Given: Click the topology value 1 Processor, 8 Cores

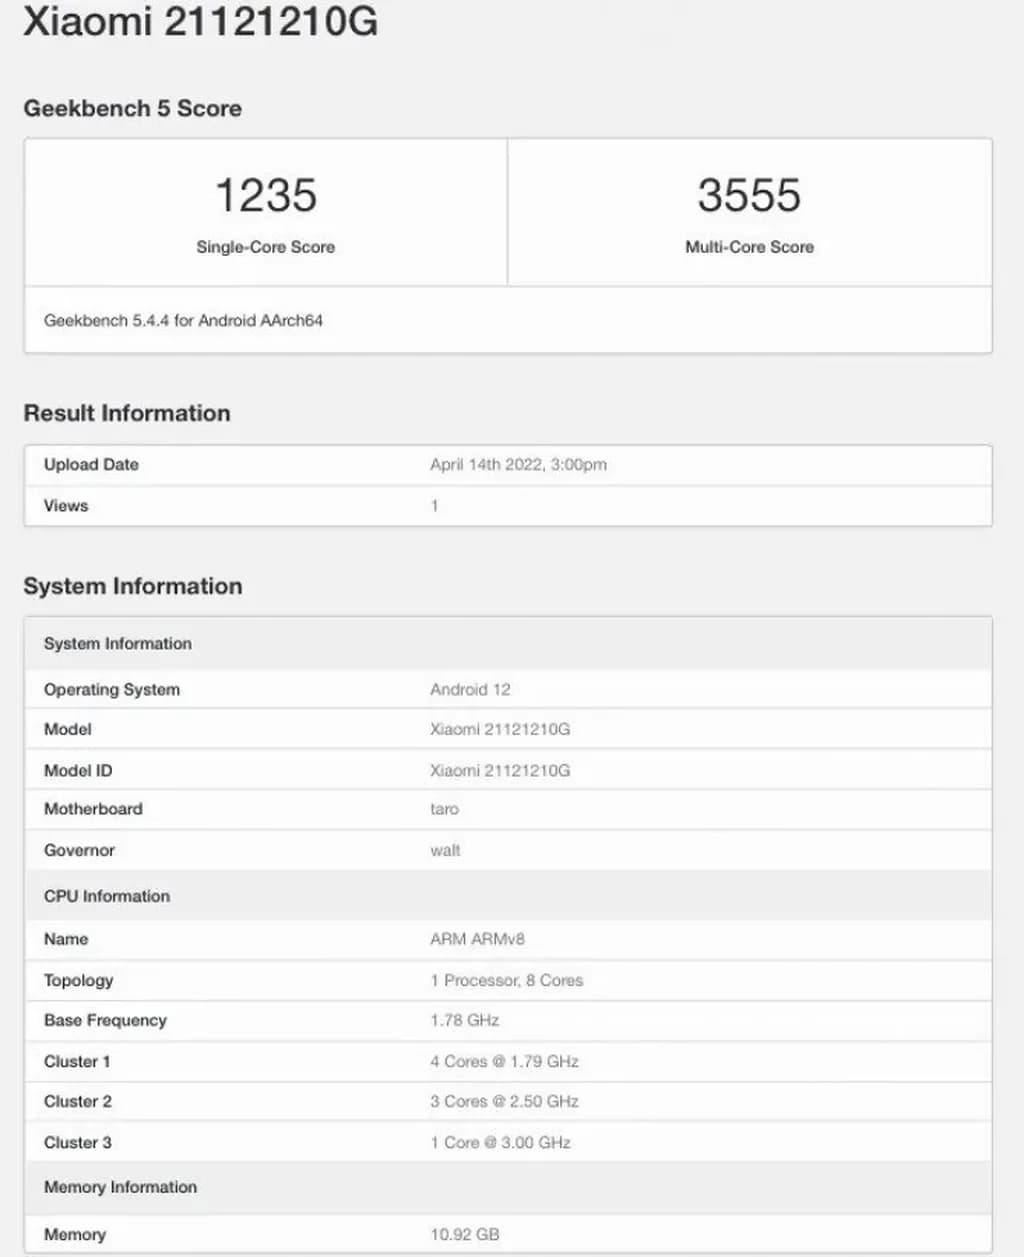Looking at the screenshot, I should [506, 981].
